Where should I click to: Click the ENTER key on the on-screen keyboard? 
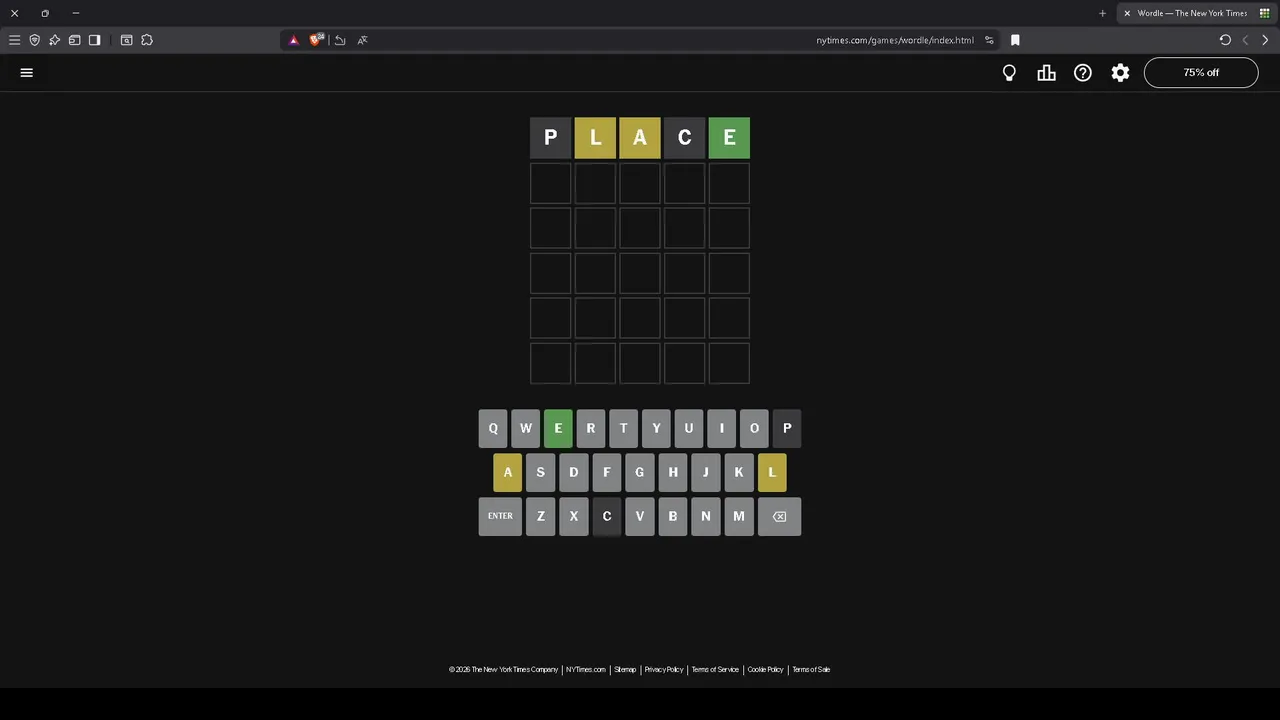(500, 516)
